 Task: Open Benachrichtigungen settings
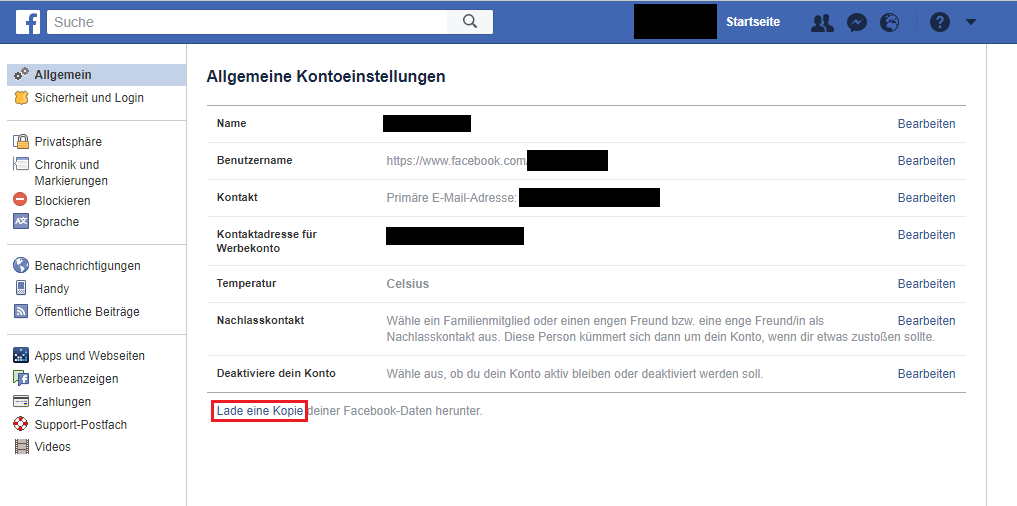[87, 266]
